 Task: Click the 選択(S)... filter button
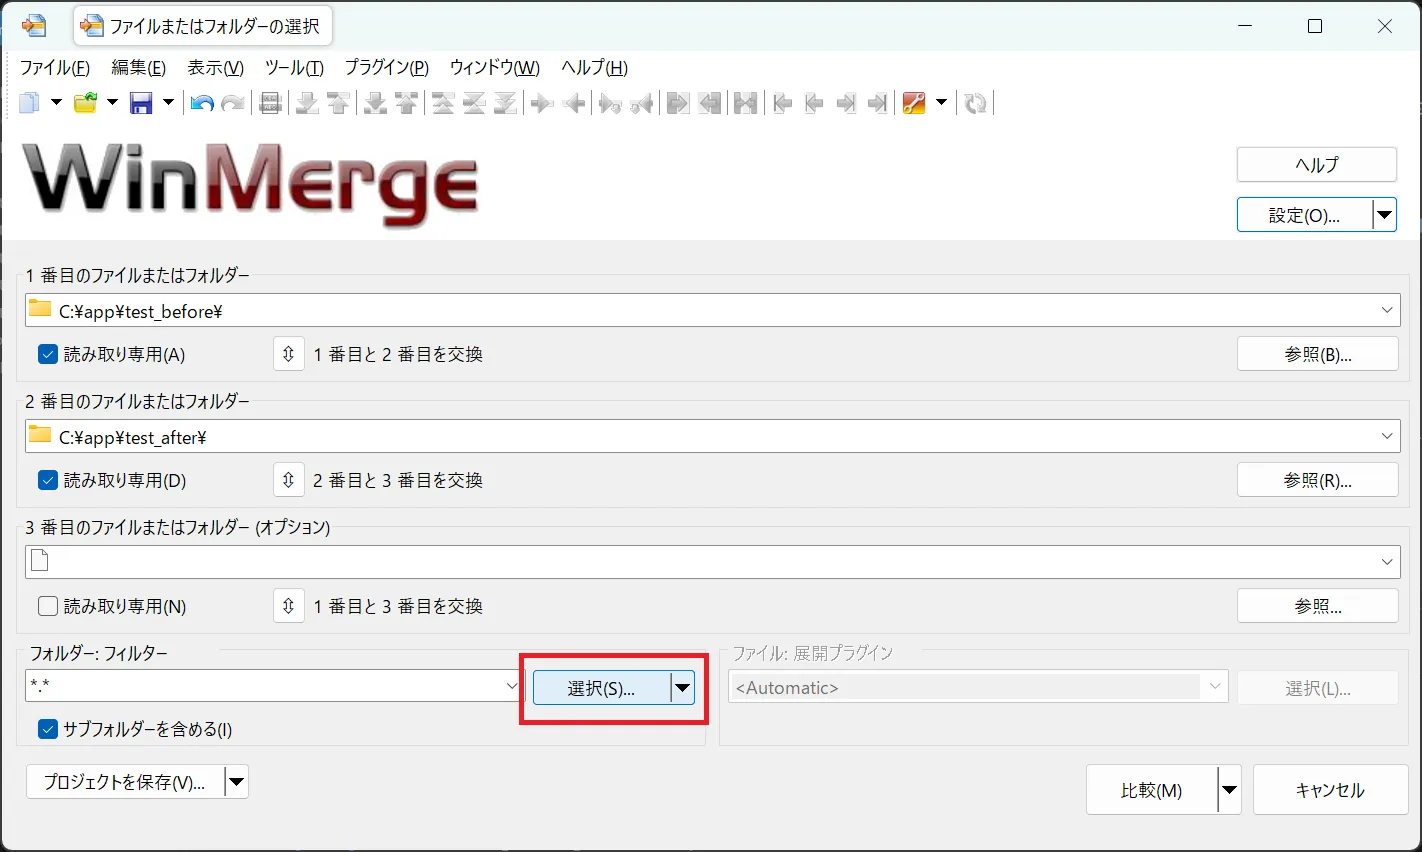click(601, 688)
